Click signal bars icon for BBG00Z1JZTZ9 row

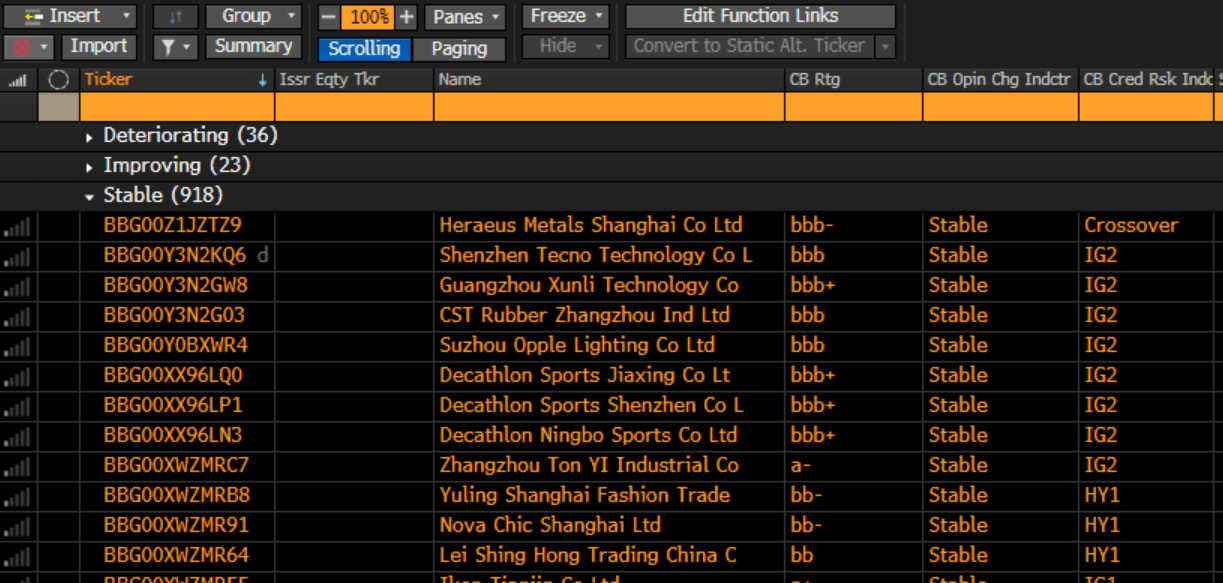[17, 227]
